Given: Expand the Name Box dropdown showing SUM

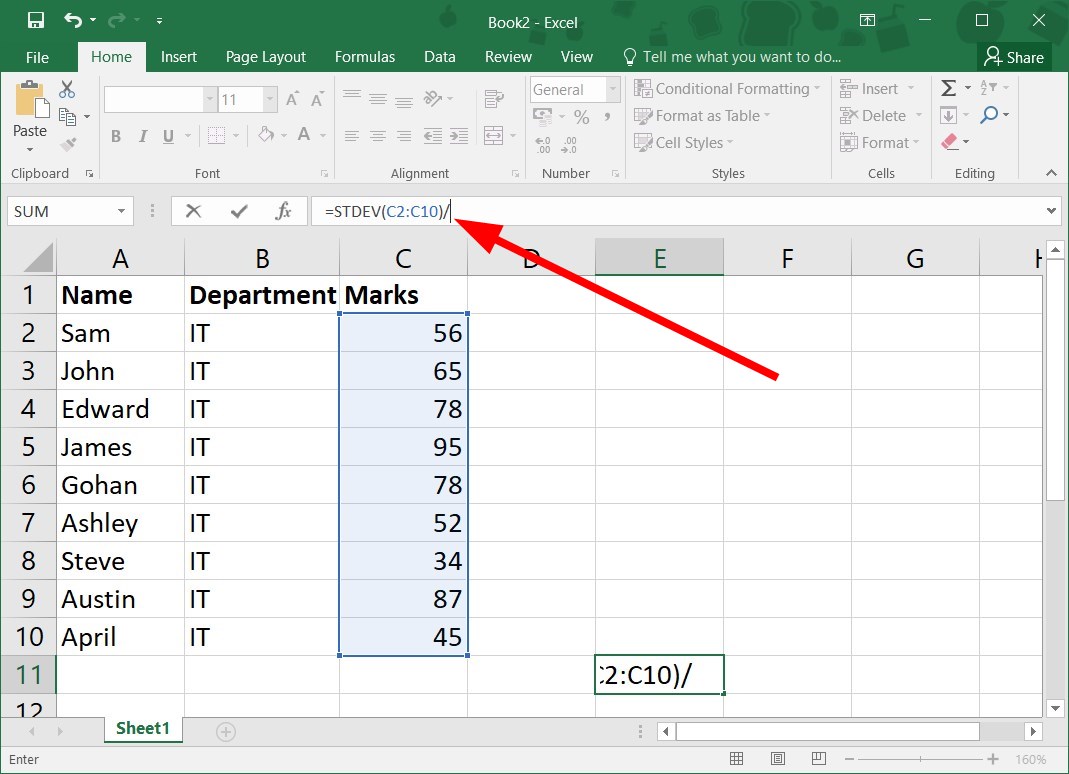Looking at the screenshot, I should point(121,211).
